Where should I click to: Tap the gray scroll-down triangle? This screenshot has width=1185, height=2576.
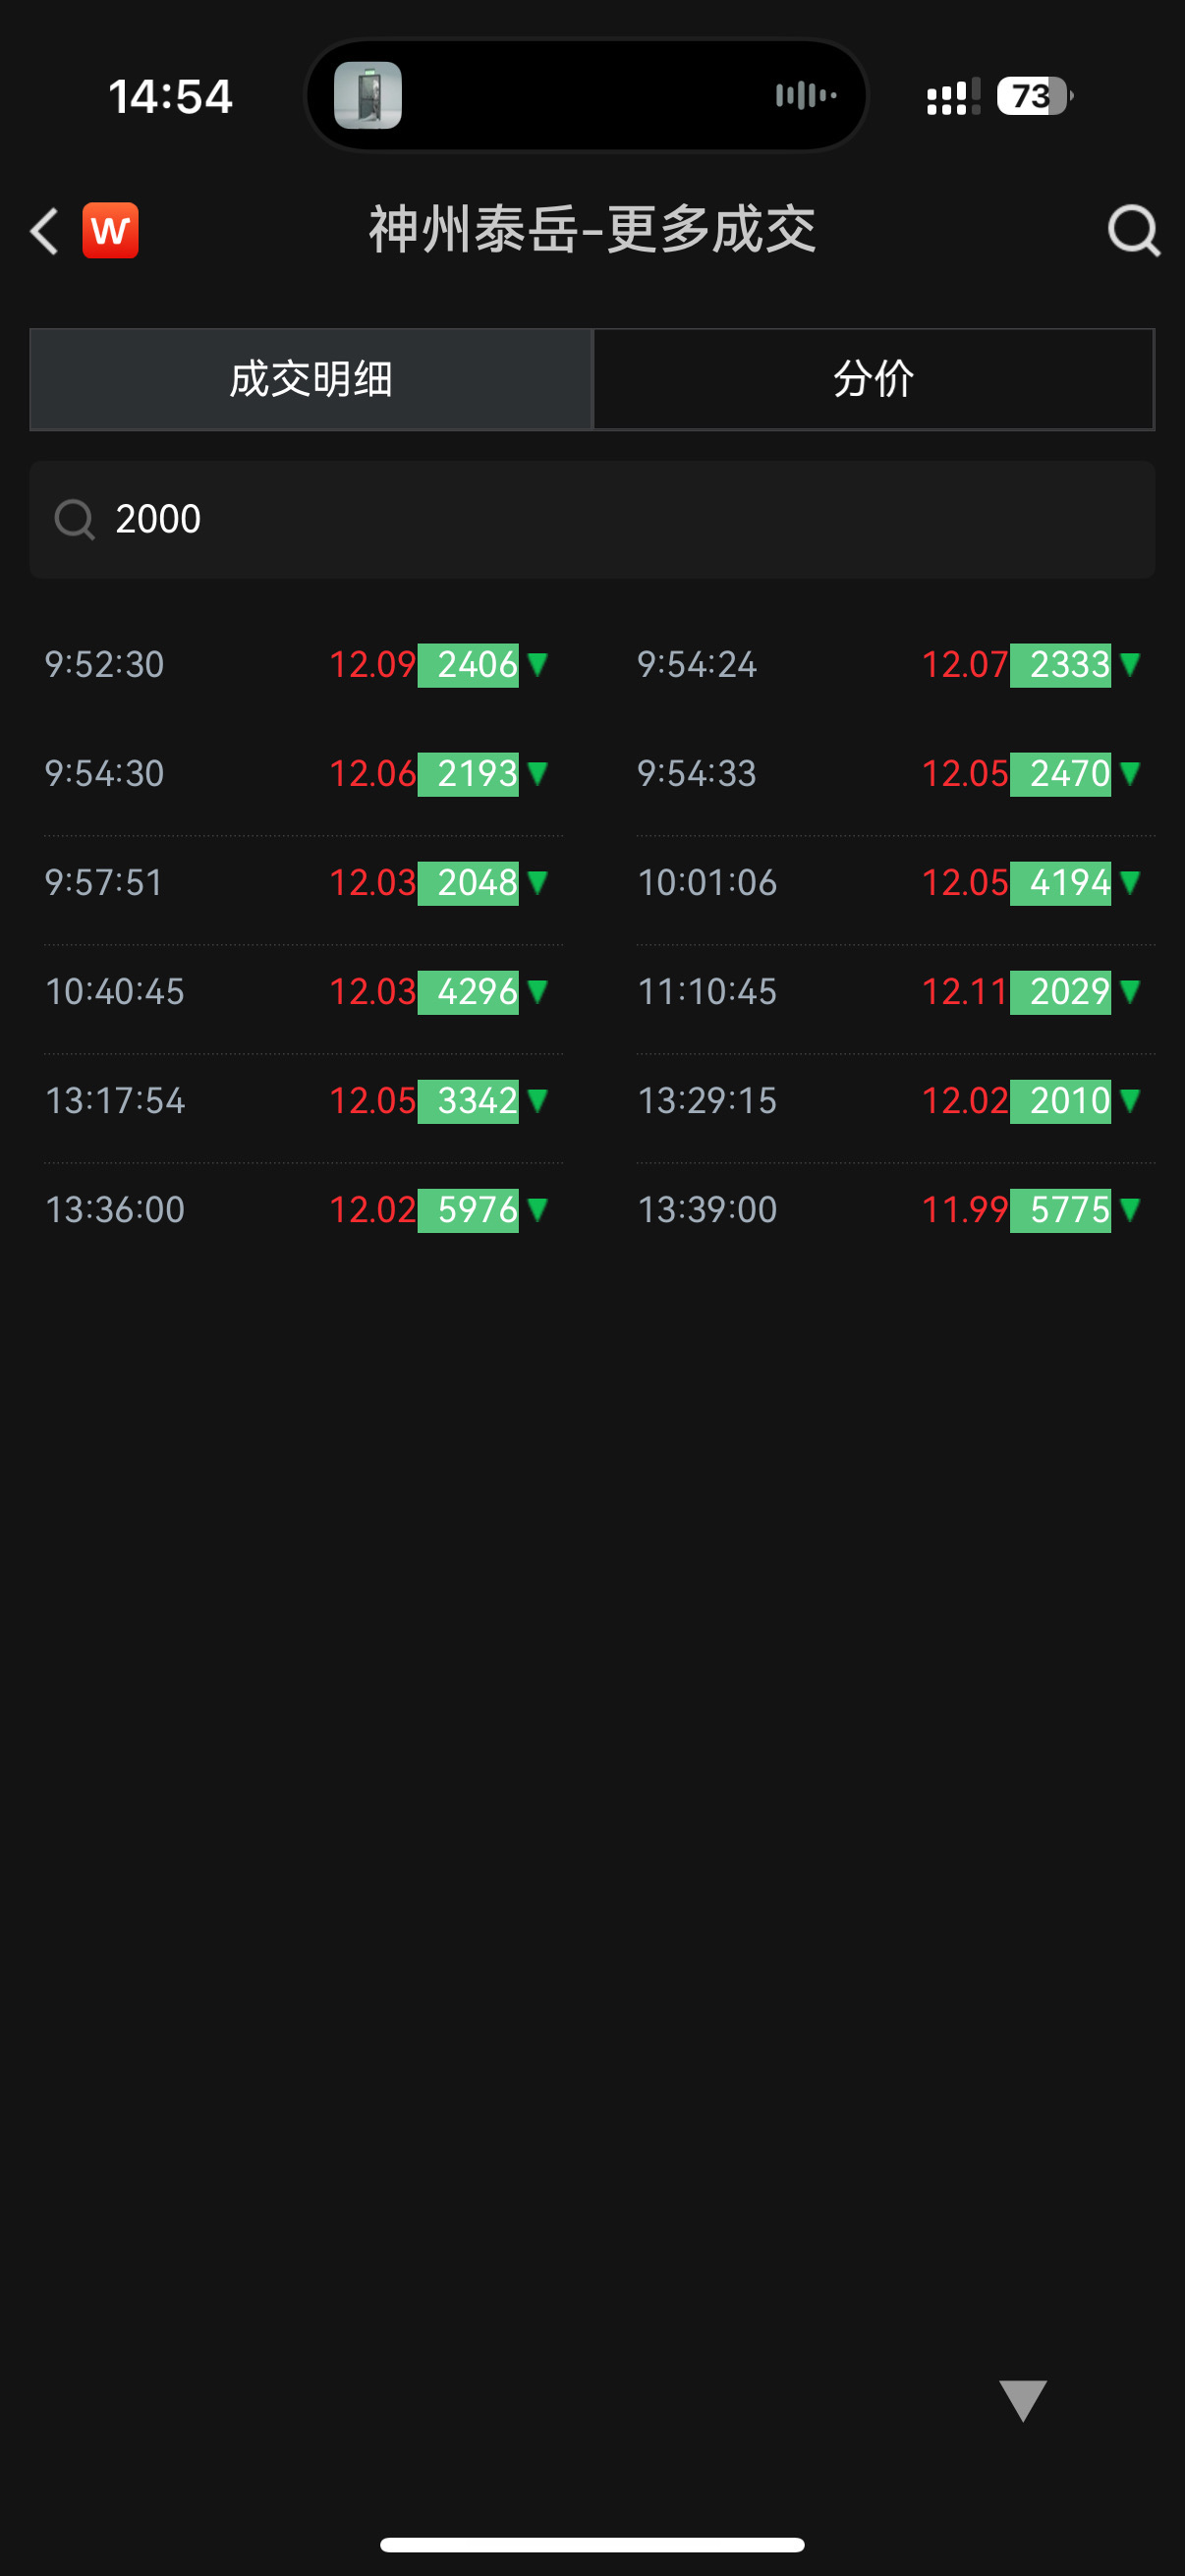pos(1022,2399)
